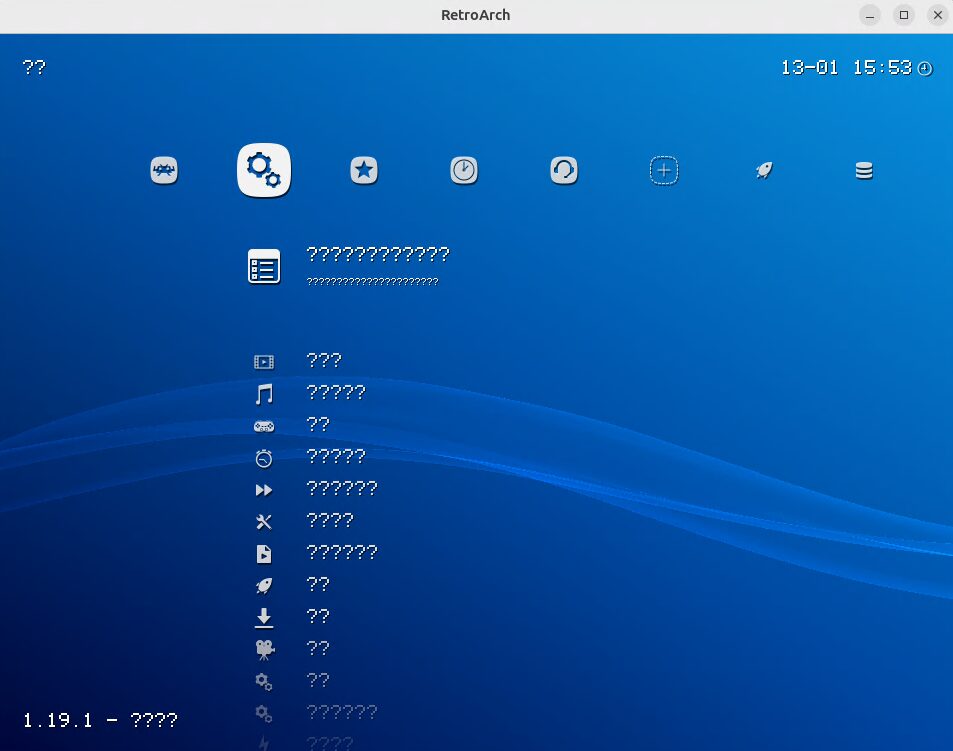Viewport: 953px width, 751px height.
Task: Select the database stack icon in top row
Action: [x=864, y=170]
